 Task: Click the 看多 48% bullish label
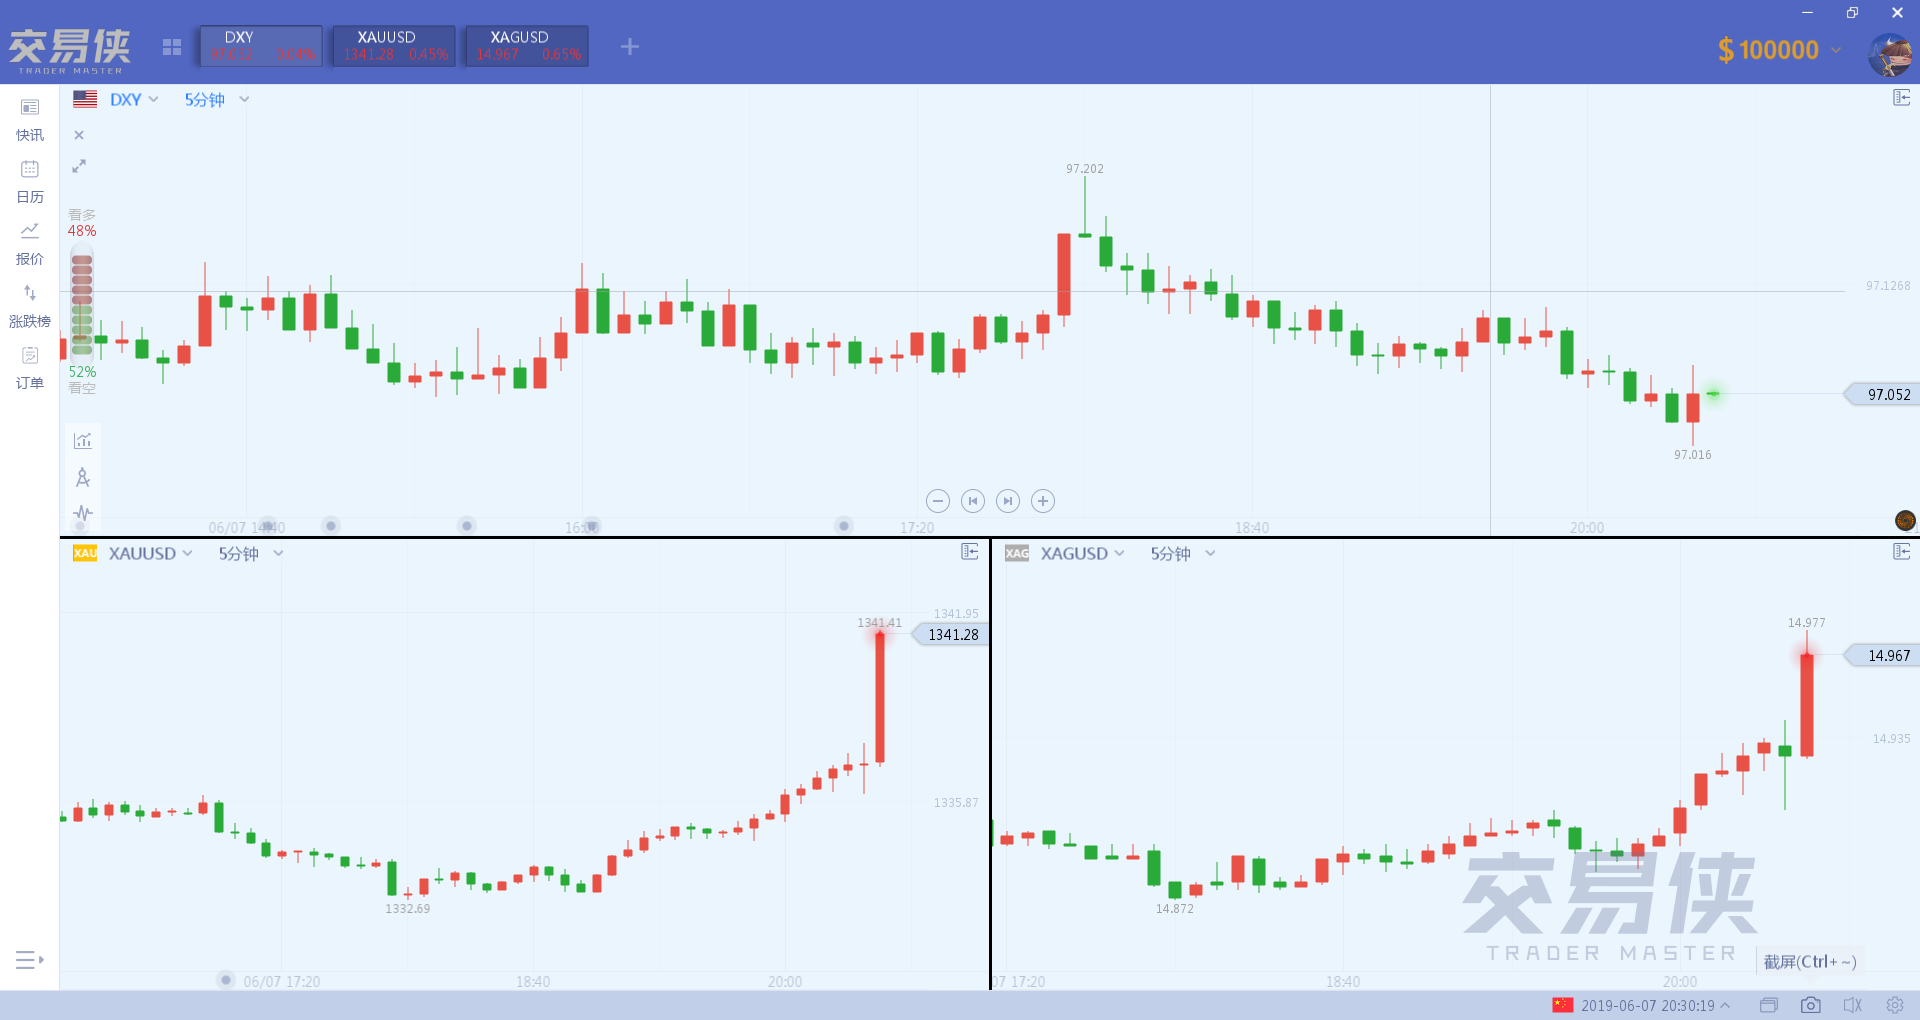point(82,223)
